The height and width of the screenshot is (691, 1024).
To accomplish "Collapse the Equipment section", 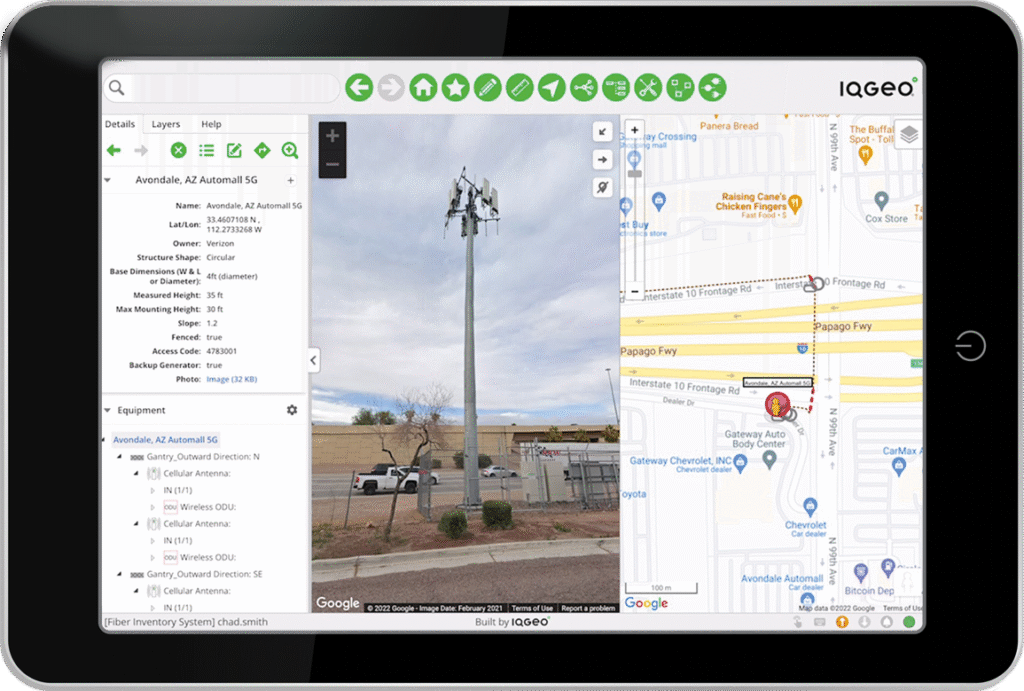I will point(108,410).
